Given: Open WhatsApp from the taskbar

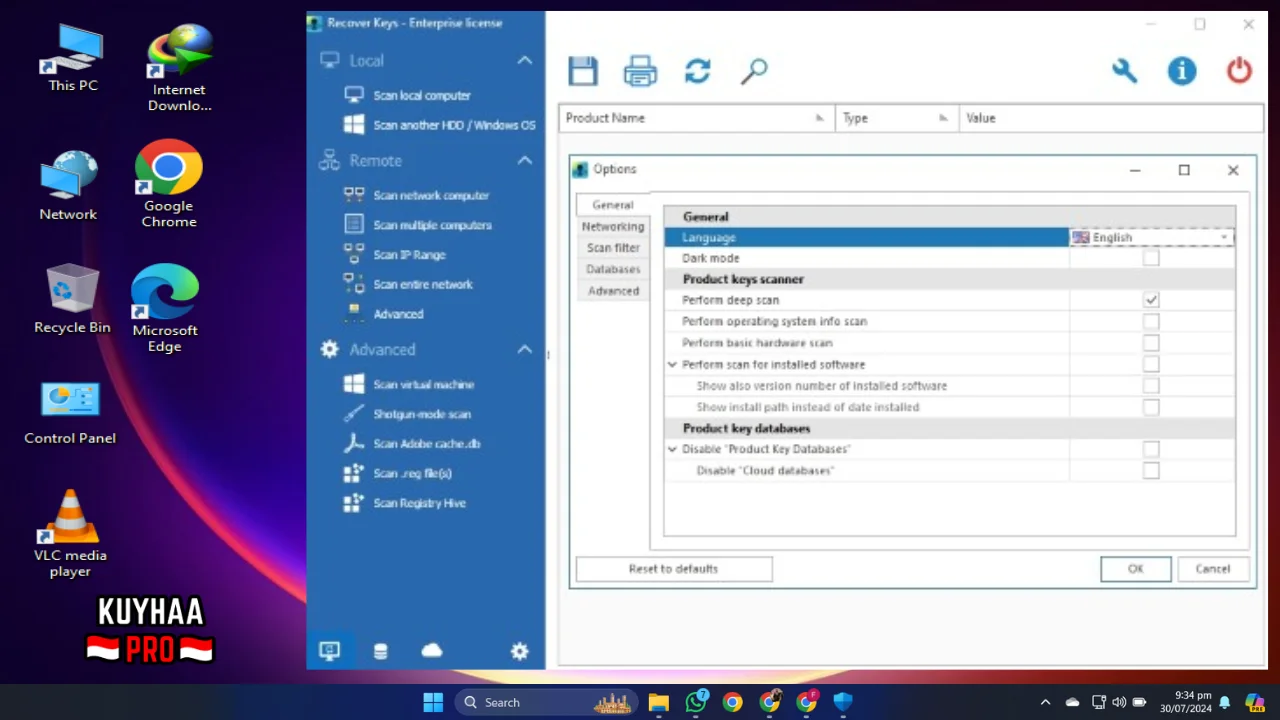Looking at the screenshot, I should tap(696, 702).
